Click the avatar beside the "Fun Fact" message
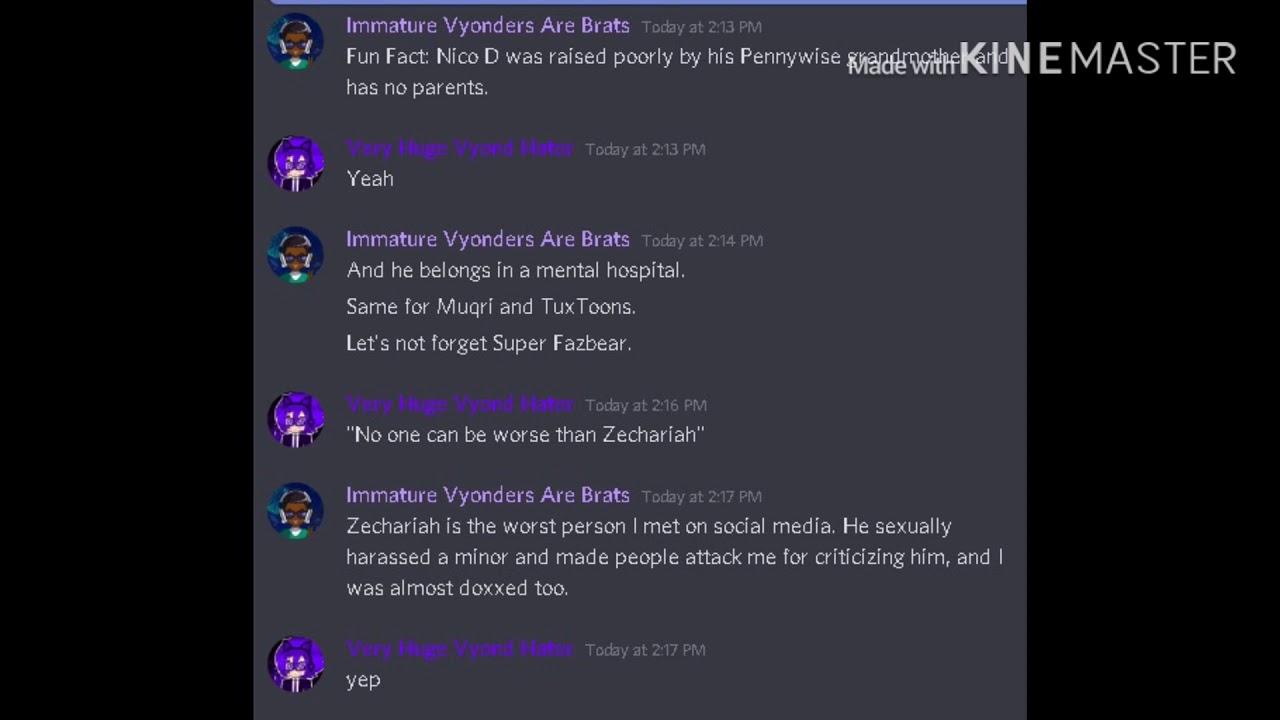1280x720 pixels. pyautogui.click(x=296, y=42)
